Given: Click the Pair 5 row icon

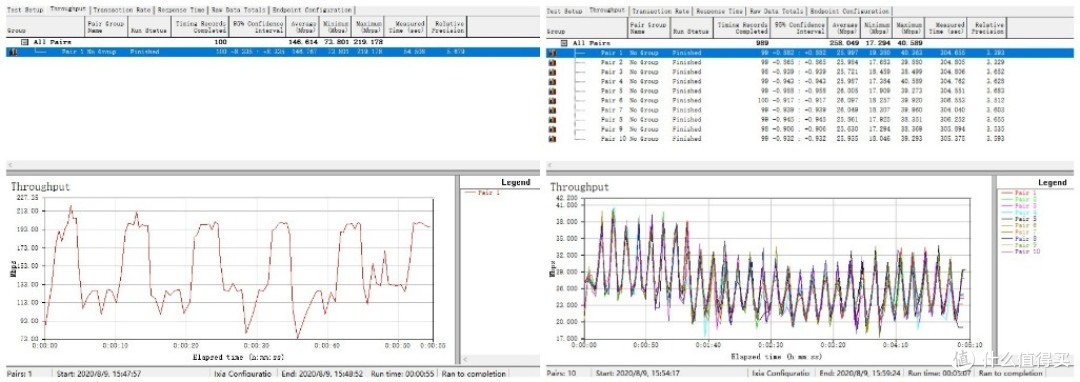Looking at the screenshot, I should coord(552,91).
